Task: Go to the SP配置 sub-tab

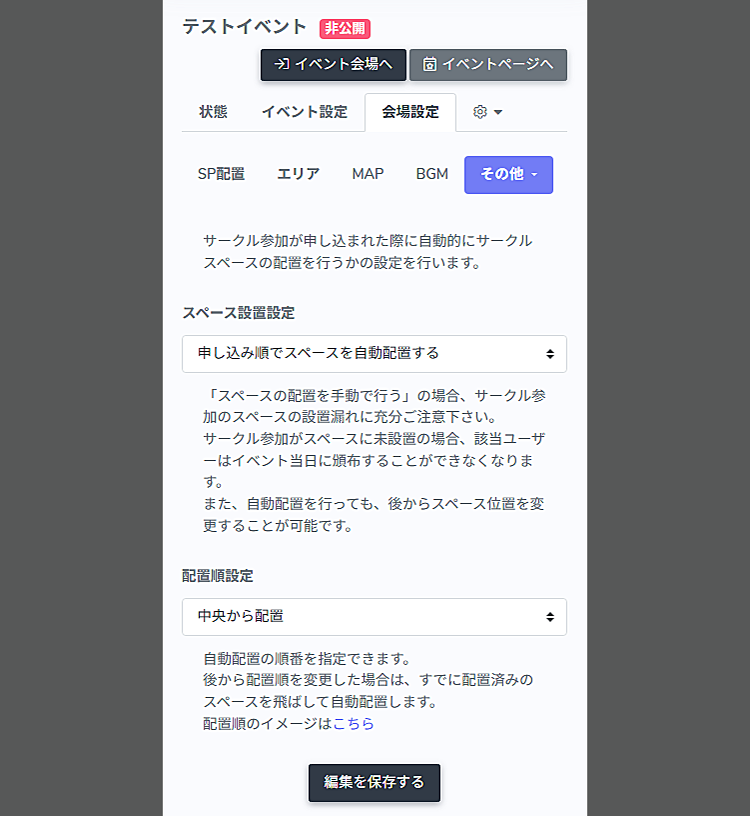Action: [221, 174]
